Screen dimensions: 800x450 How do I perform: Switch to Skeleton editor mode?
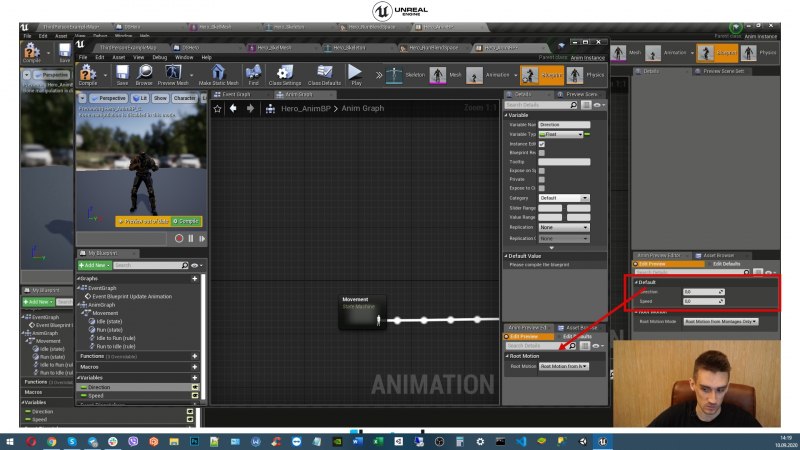pos(406,75)
